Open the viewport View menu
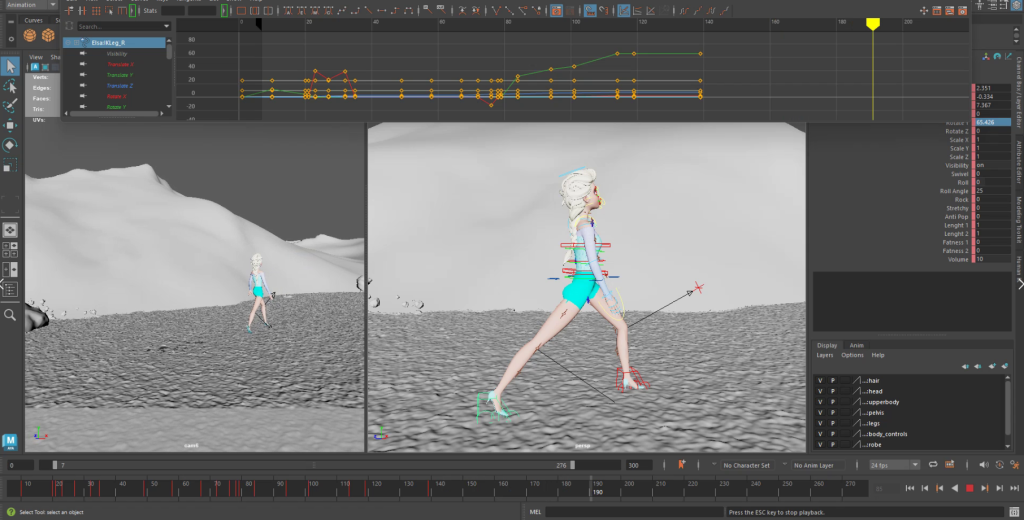Screen dimensions: 1024x520 (x=36, y=57)
